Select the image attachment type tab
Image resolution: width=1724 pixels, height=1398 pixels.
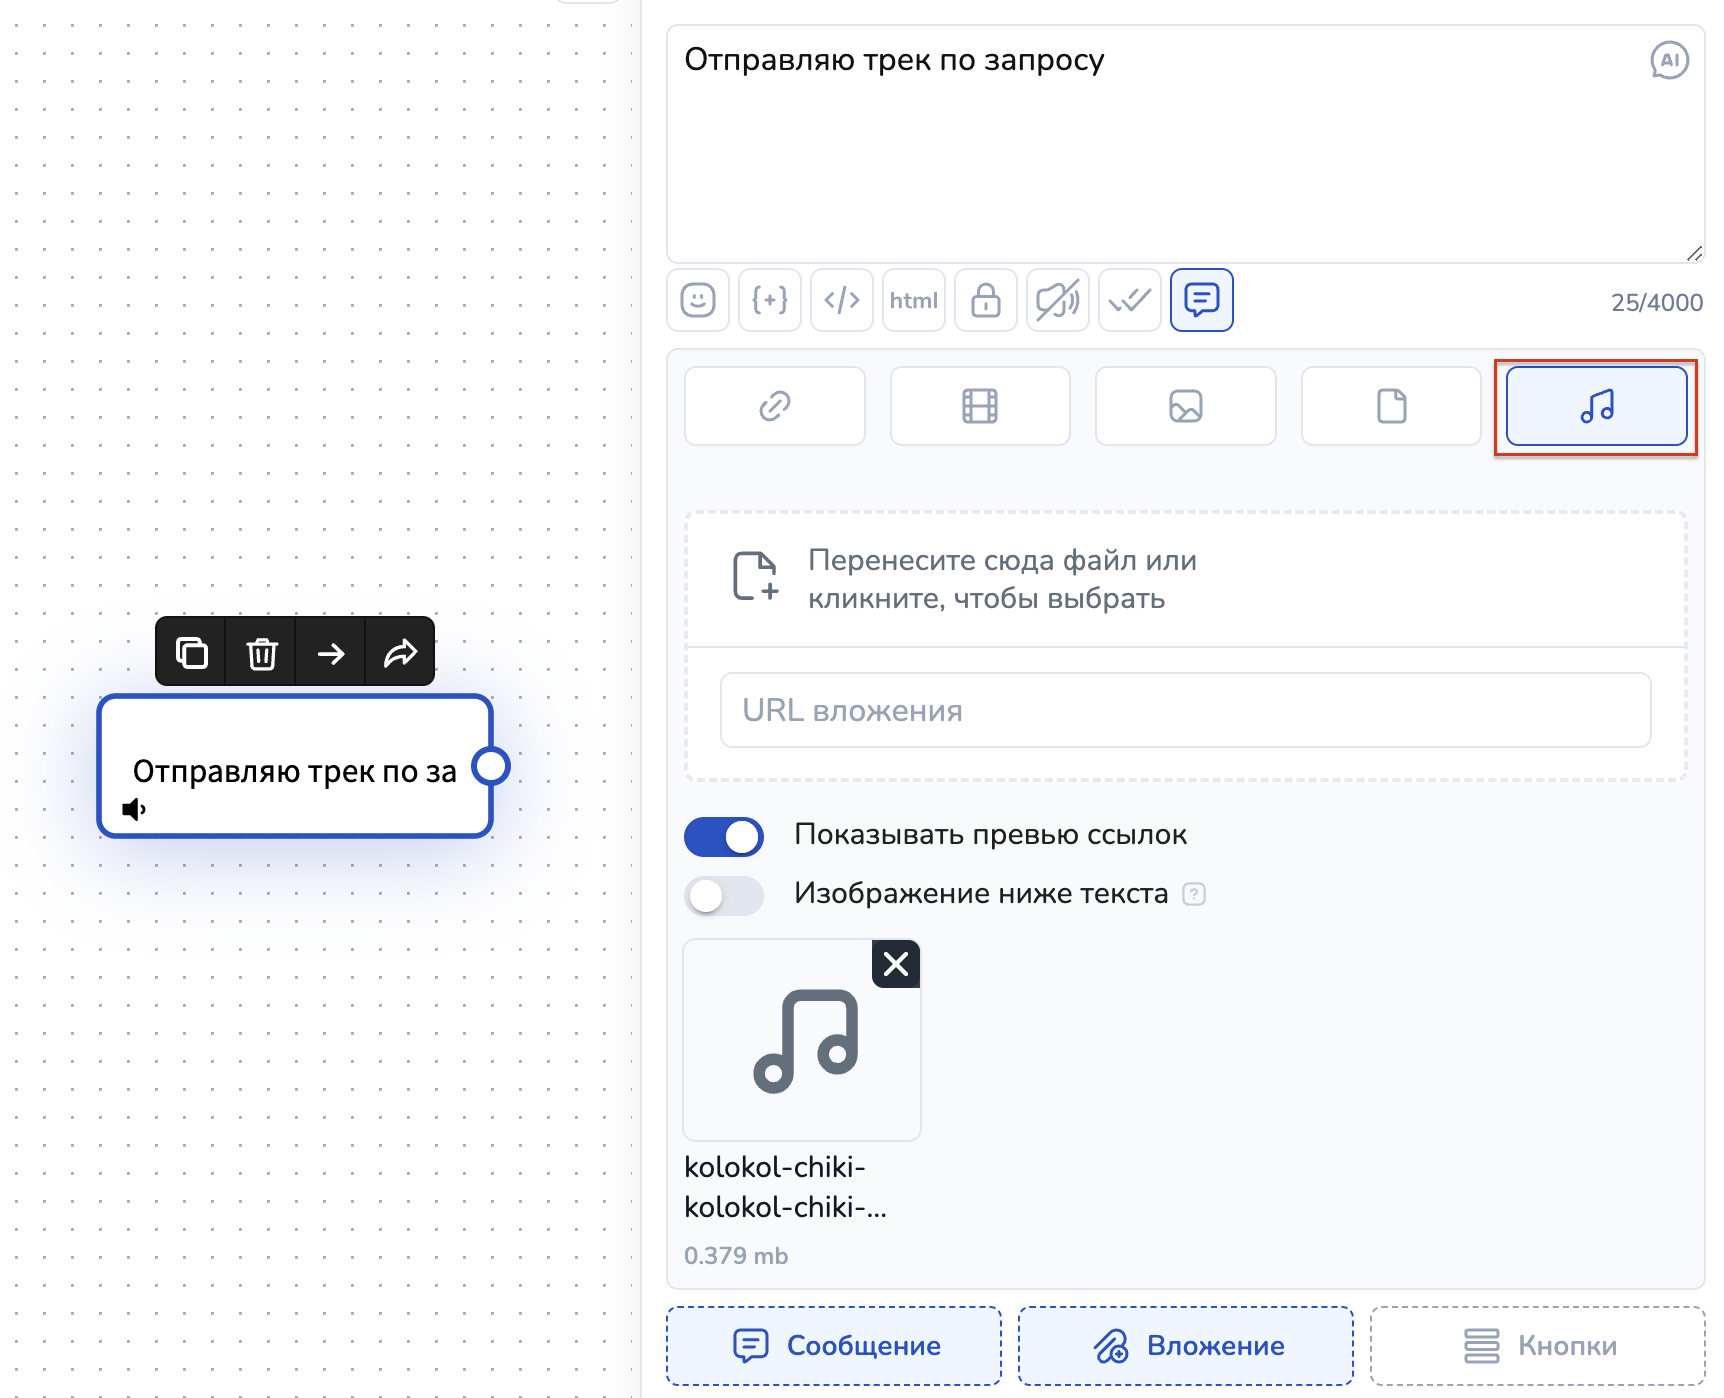coord(1185,406)
